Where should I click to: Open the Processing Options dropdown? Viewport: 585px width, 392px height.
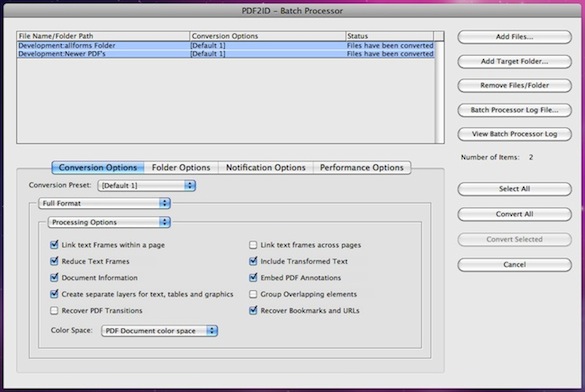coord(109,222)
